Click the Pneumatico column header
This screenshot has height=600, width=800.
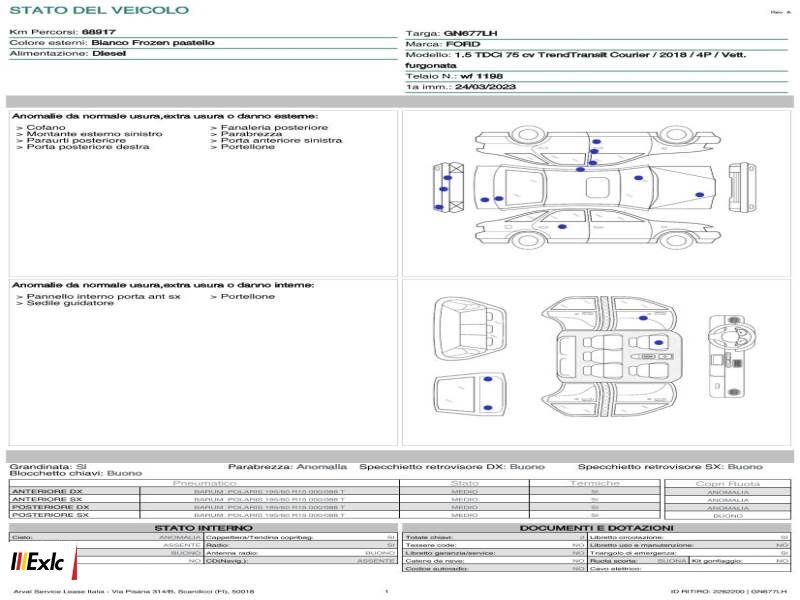pos(204,483)
